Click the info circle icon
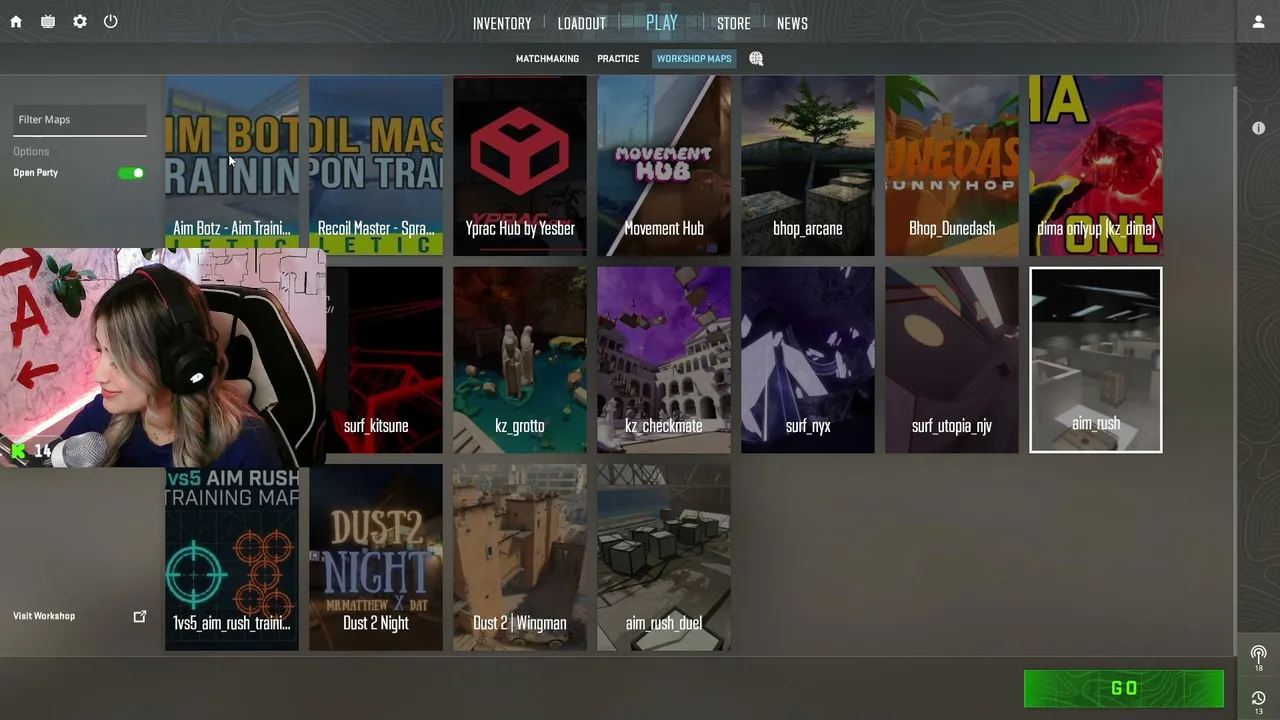The width and height of the screenshot is (1280, 720). pos(1258,128)
